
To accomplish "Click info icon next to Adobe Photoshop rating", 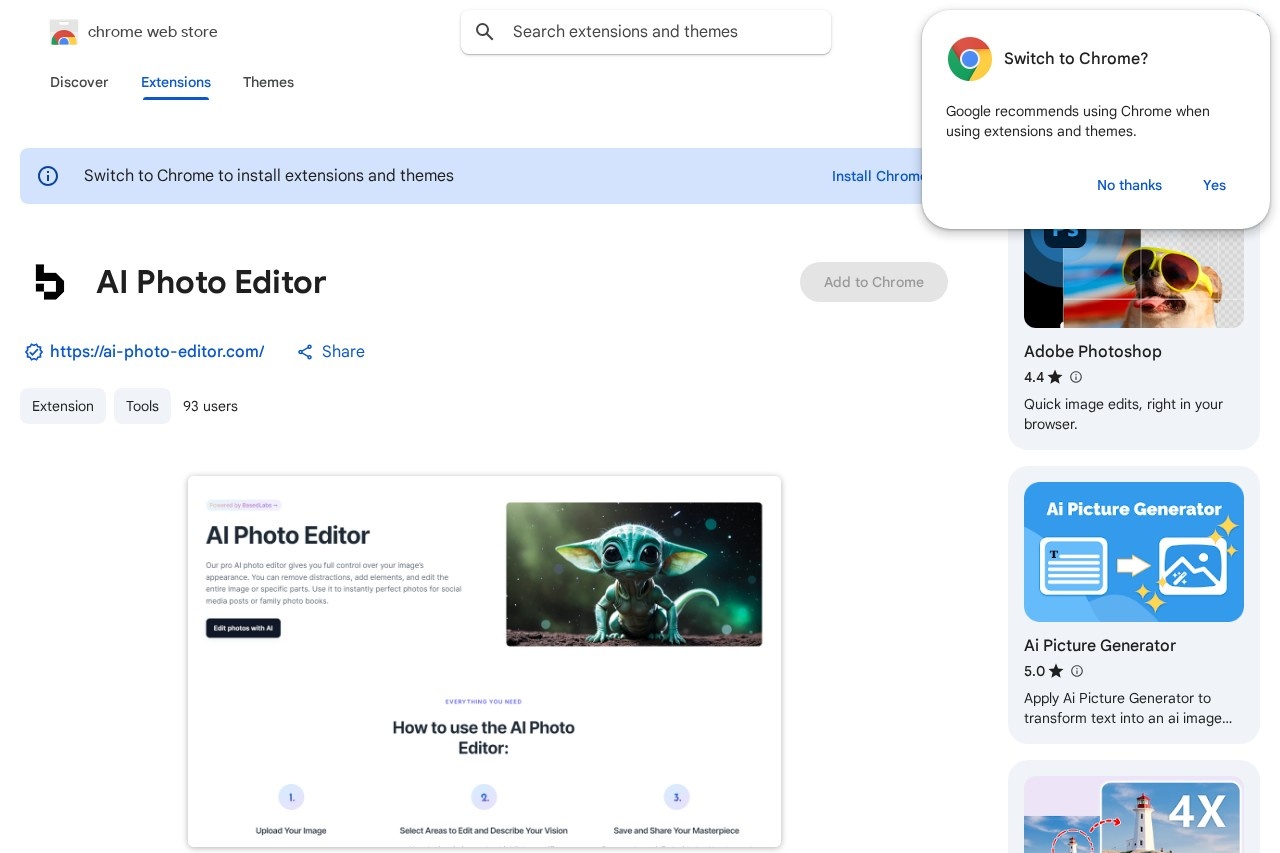I will [1076, 377].
